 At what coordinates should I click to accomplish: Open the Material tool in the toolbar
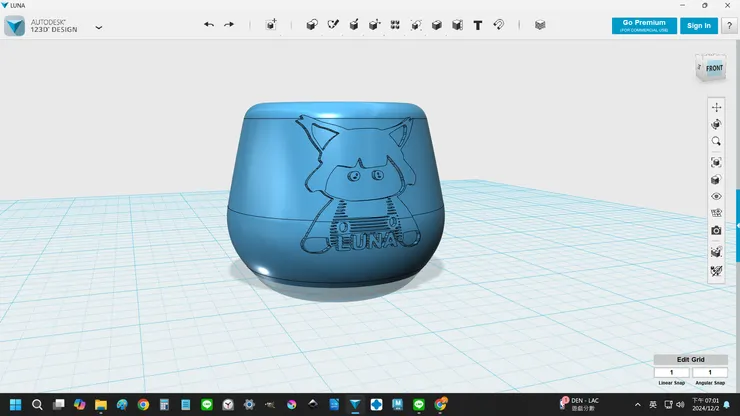click(x=540, y=25)
